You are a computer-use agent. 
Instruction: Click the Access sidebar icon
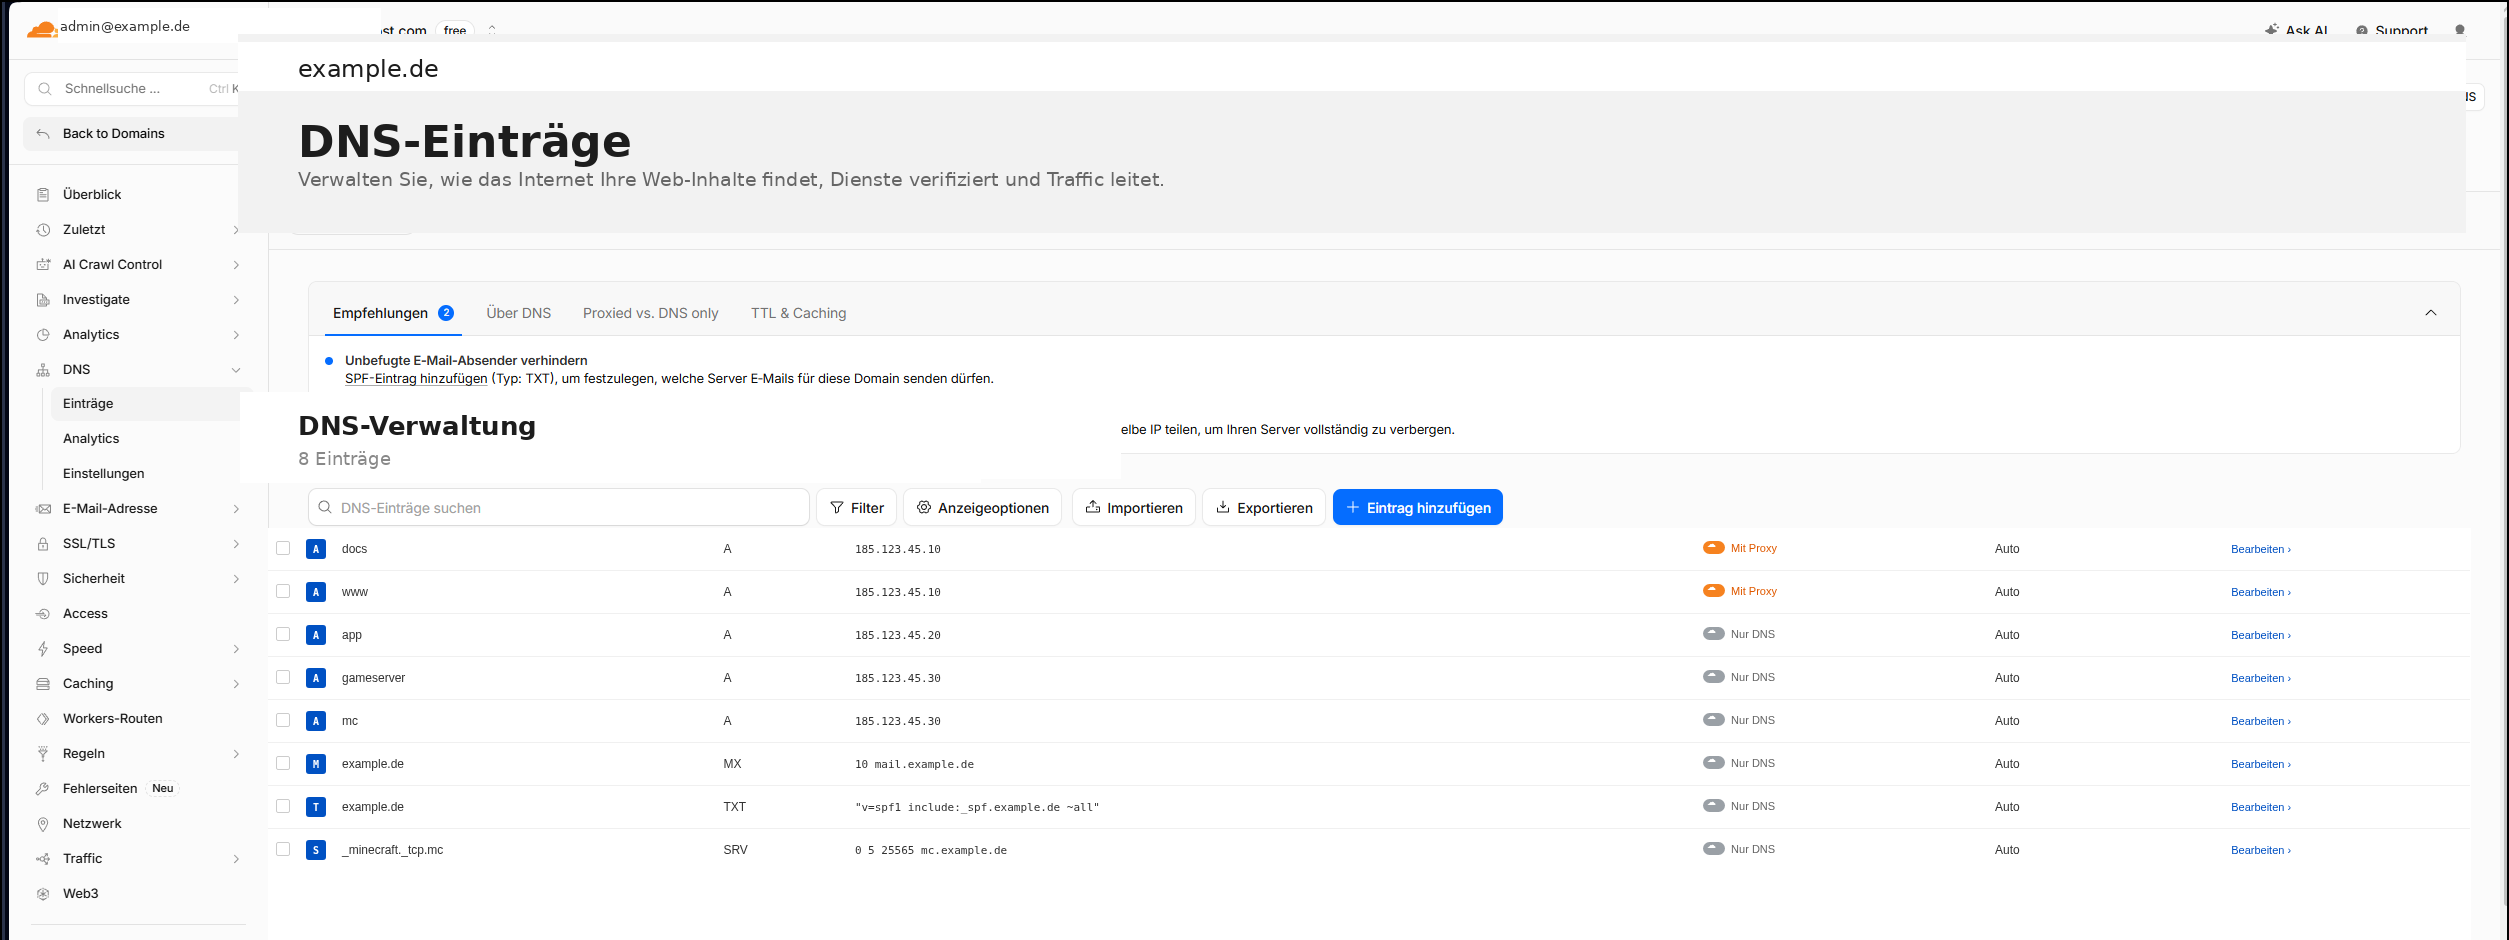tap(43, 614)
